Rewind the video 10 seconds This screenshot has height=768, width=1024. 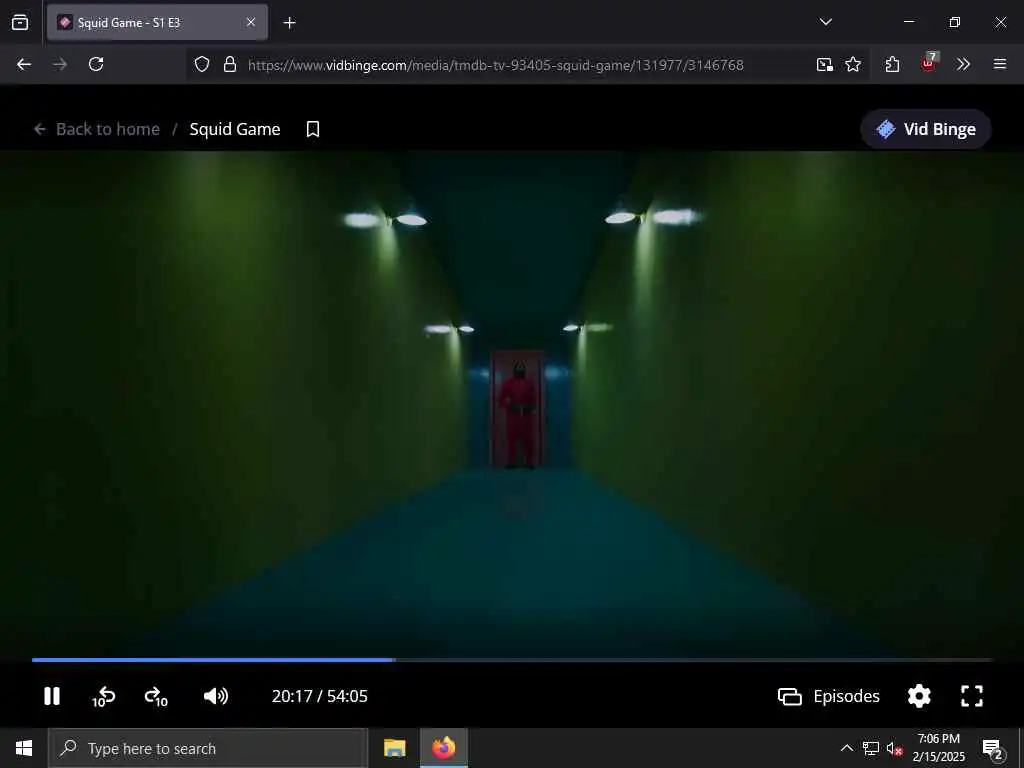coord(103,697)
